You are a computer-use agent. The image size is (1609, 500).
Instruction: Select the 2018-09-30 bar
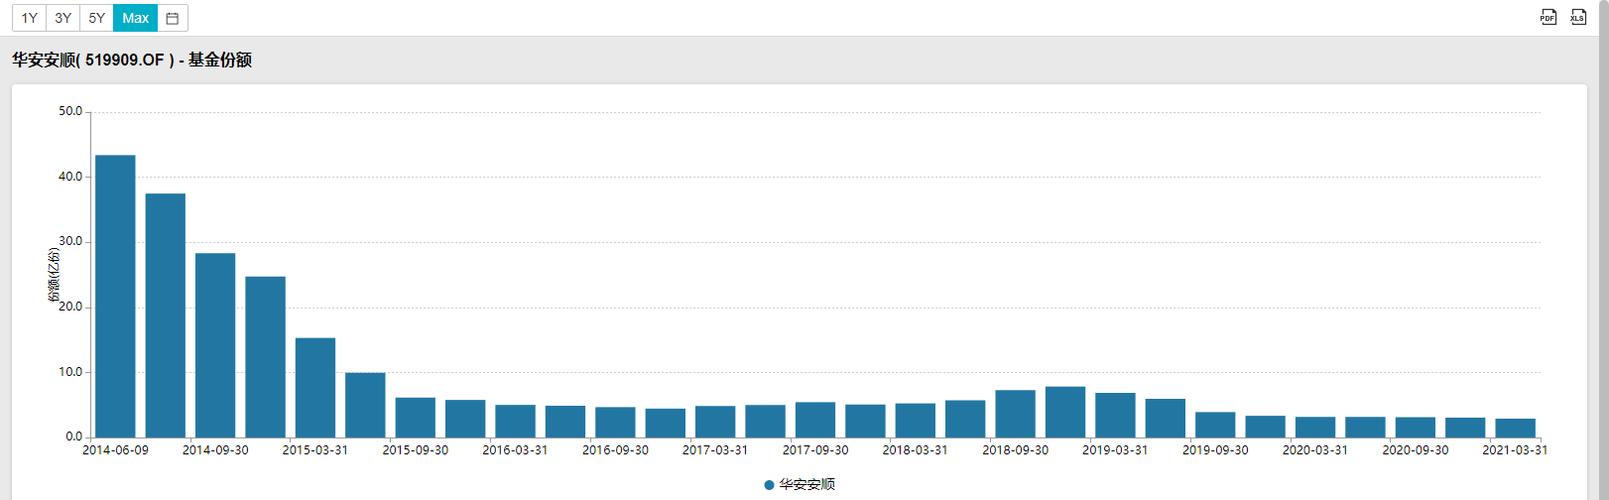tap(1015, 414)
